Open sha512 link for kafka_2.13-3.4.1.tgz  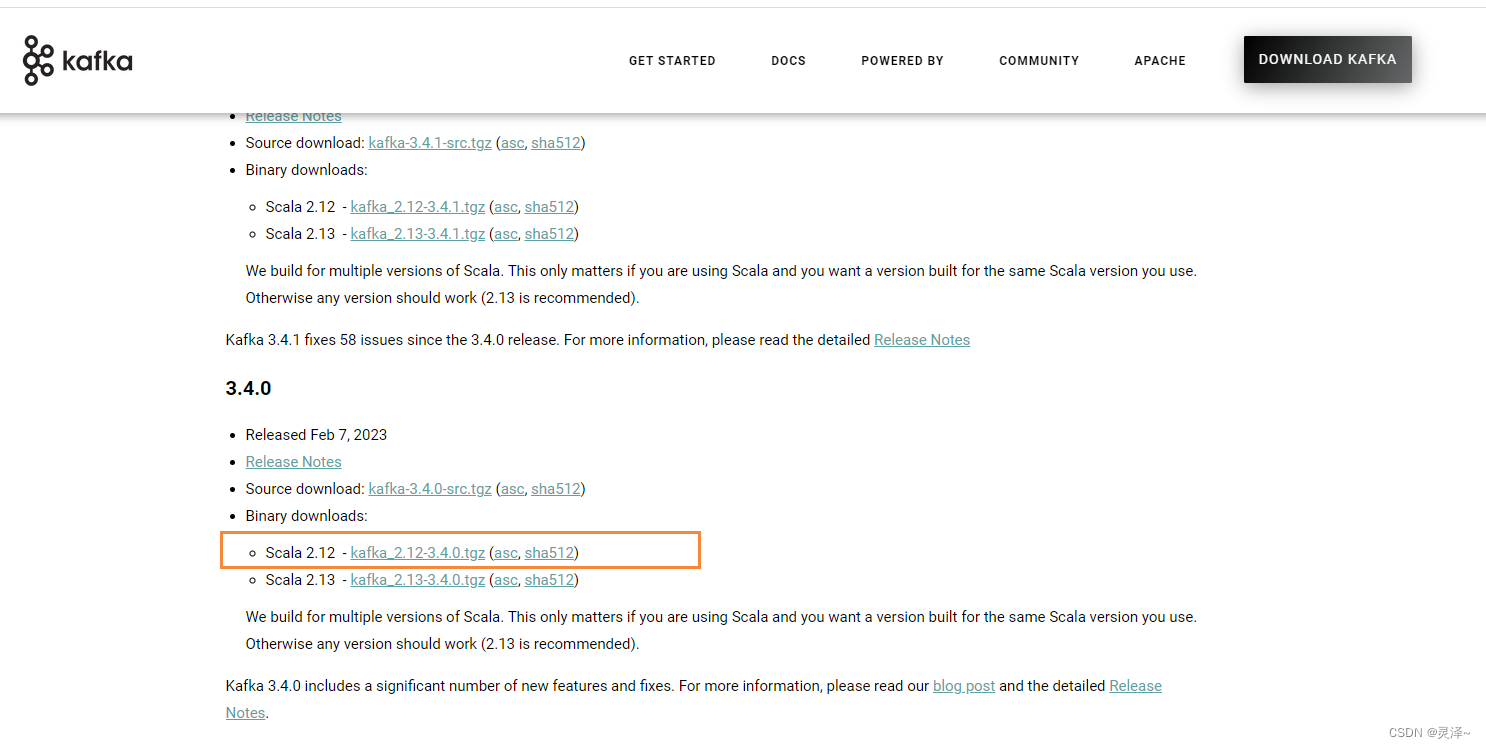pos(549,234)
